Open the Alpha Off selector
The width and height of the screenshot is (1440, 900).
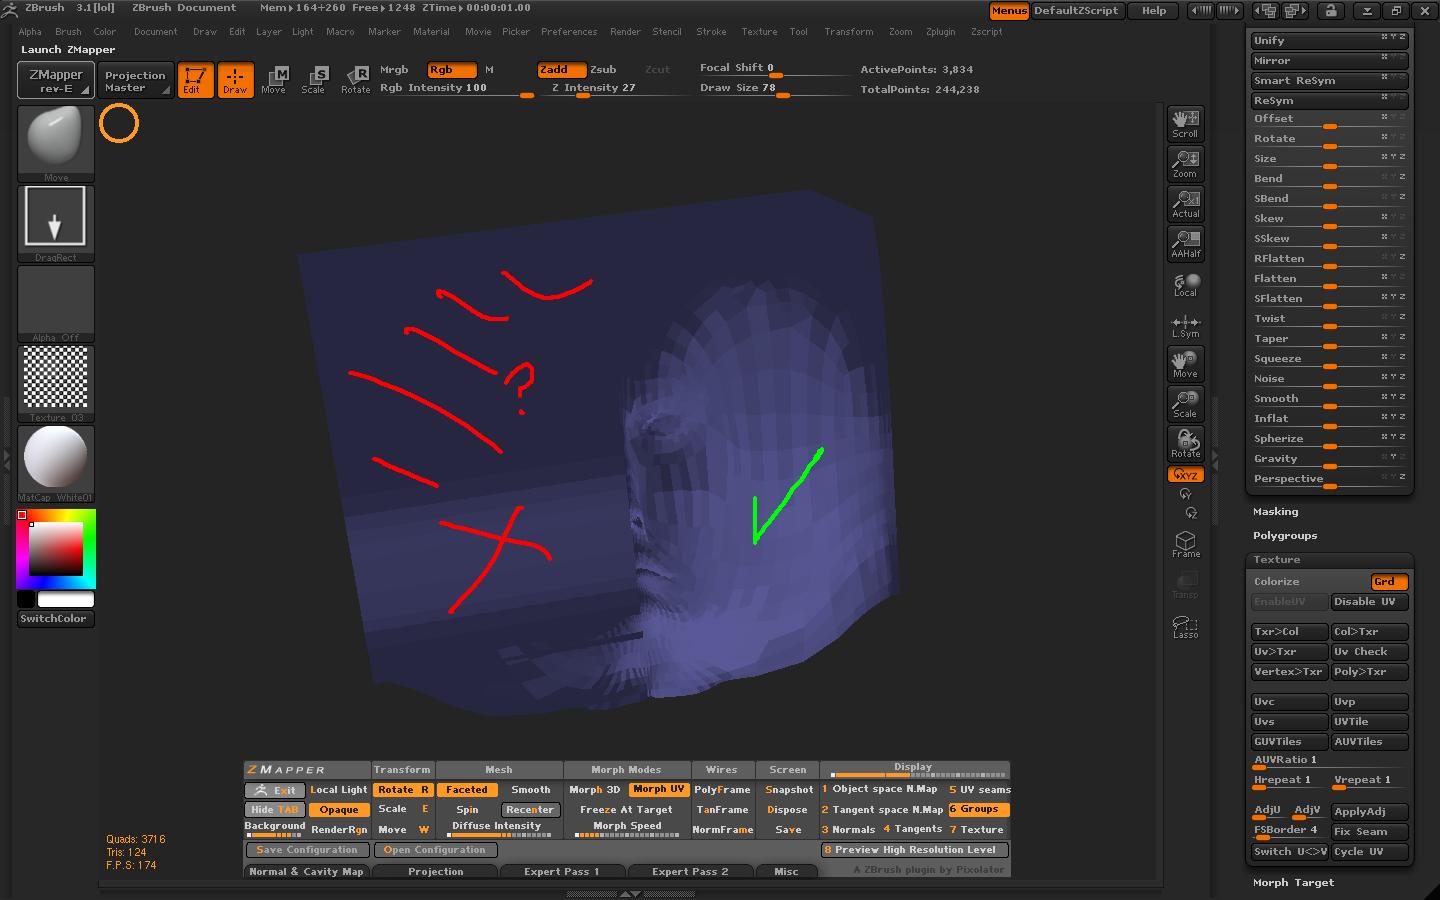(x=56, y=304)
